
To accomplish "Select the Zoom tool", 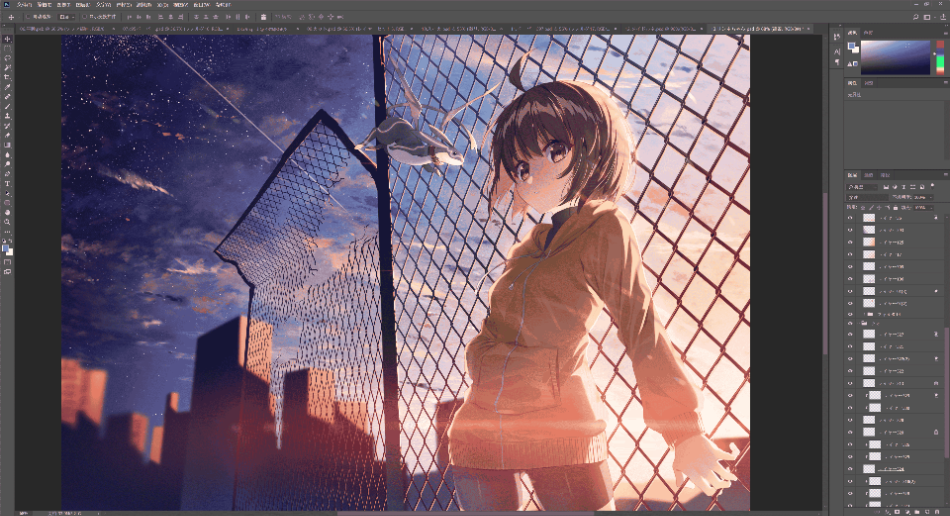I will coord(7,222).
